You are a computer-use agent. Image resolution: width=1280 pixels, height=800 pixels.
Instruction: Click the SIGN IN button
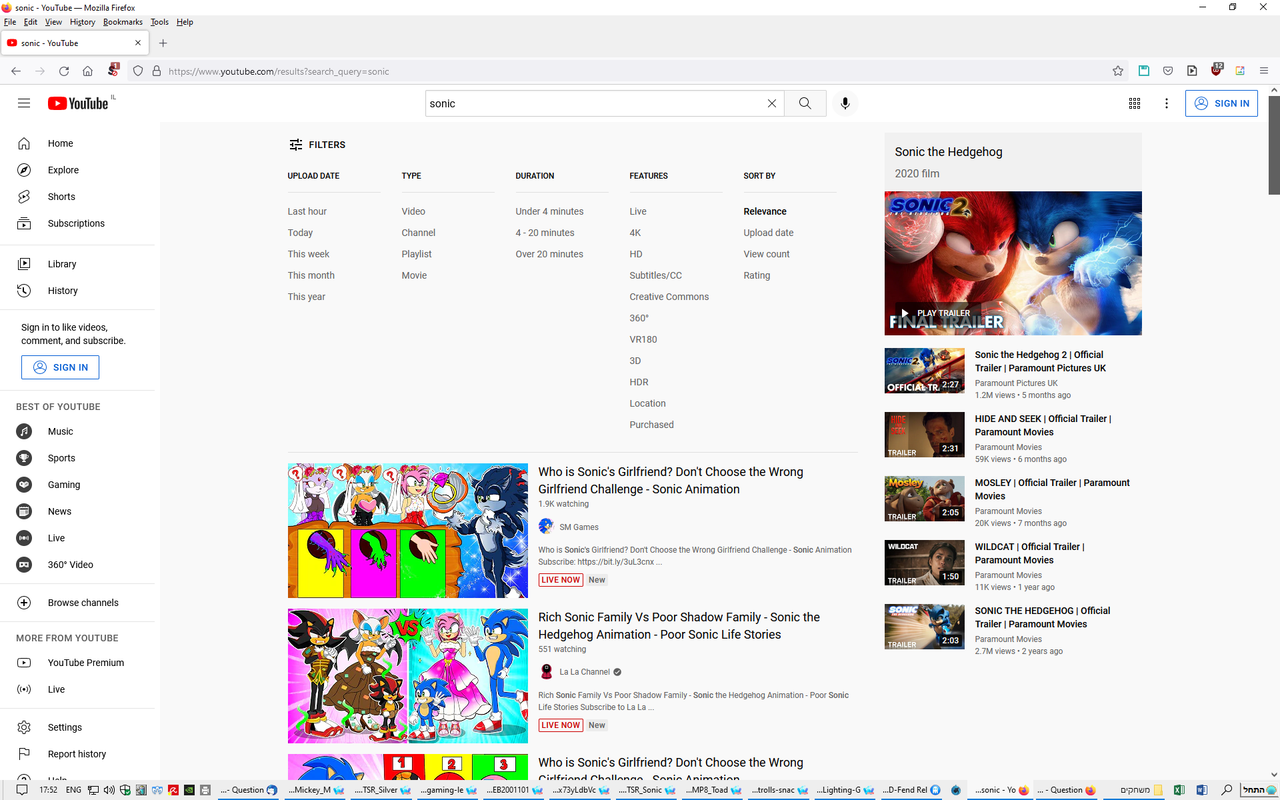click(1221, 103)
